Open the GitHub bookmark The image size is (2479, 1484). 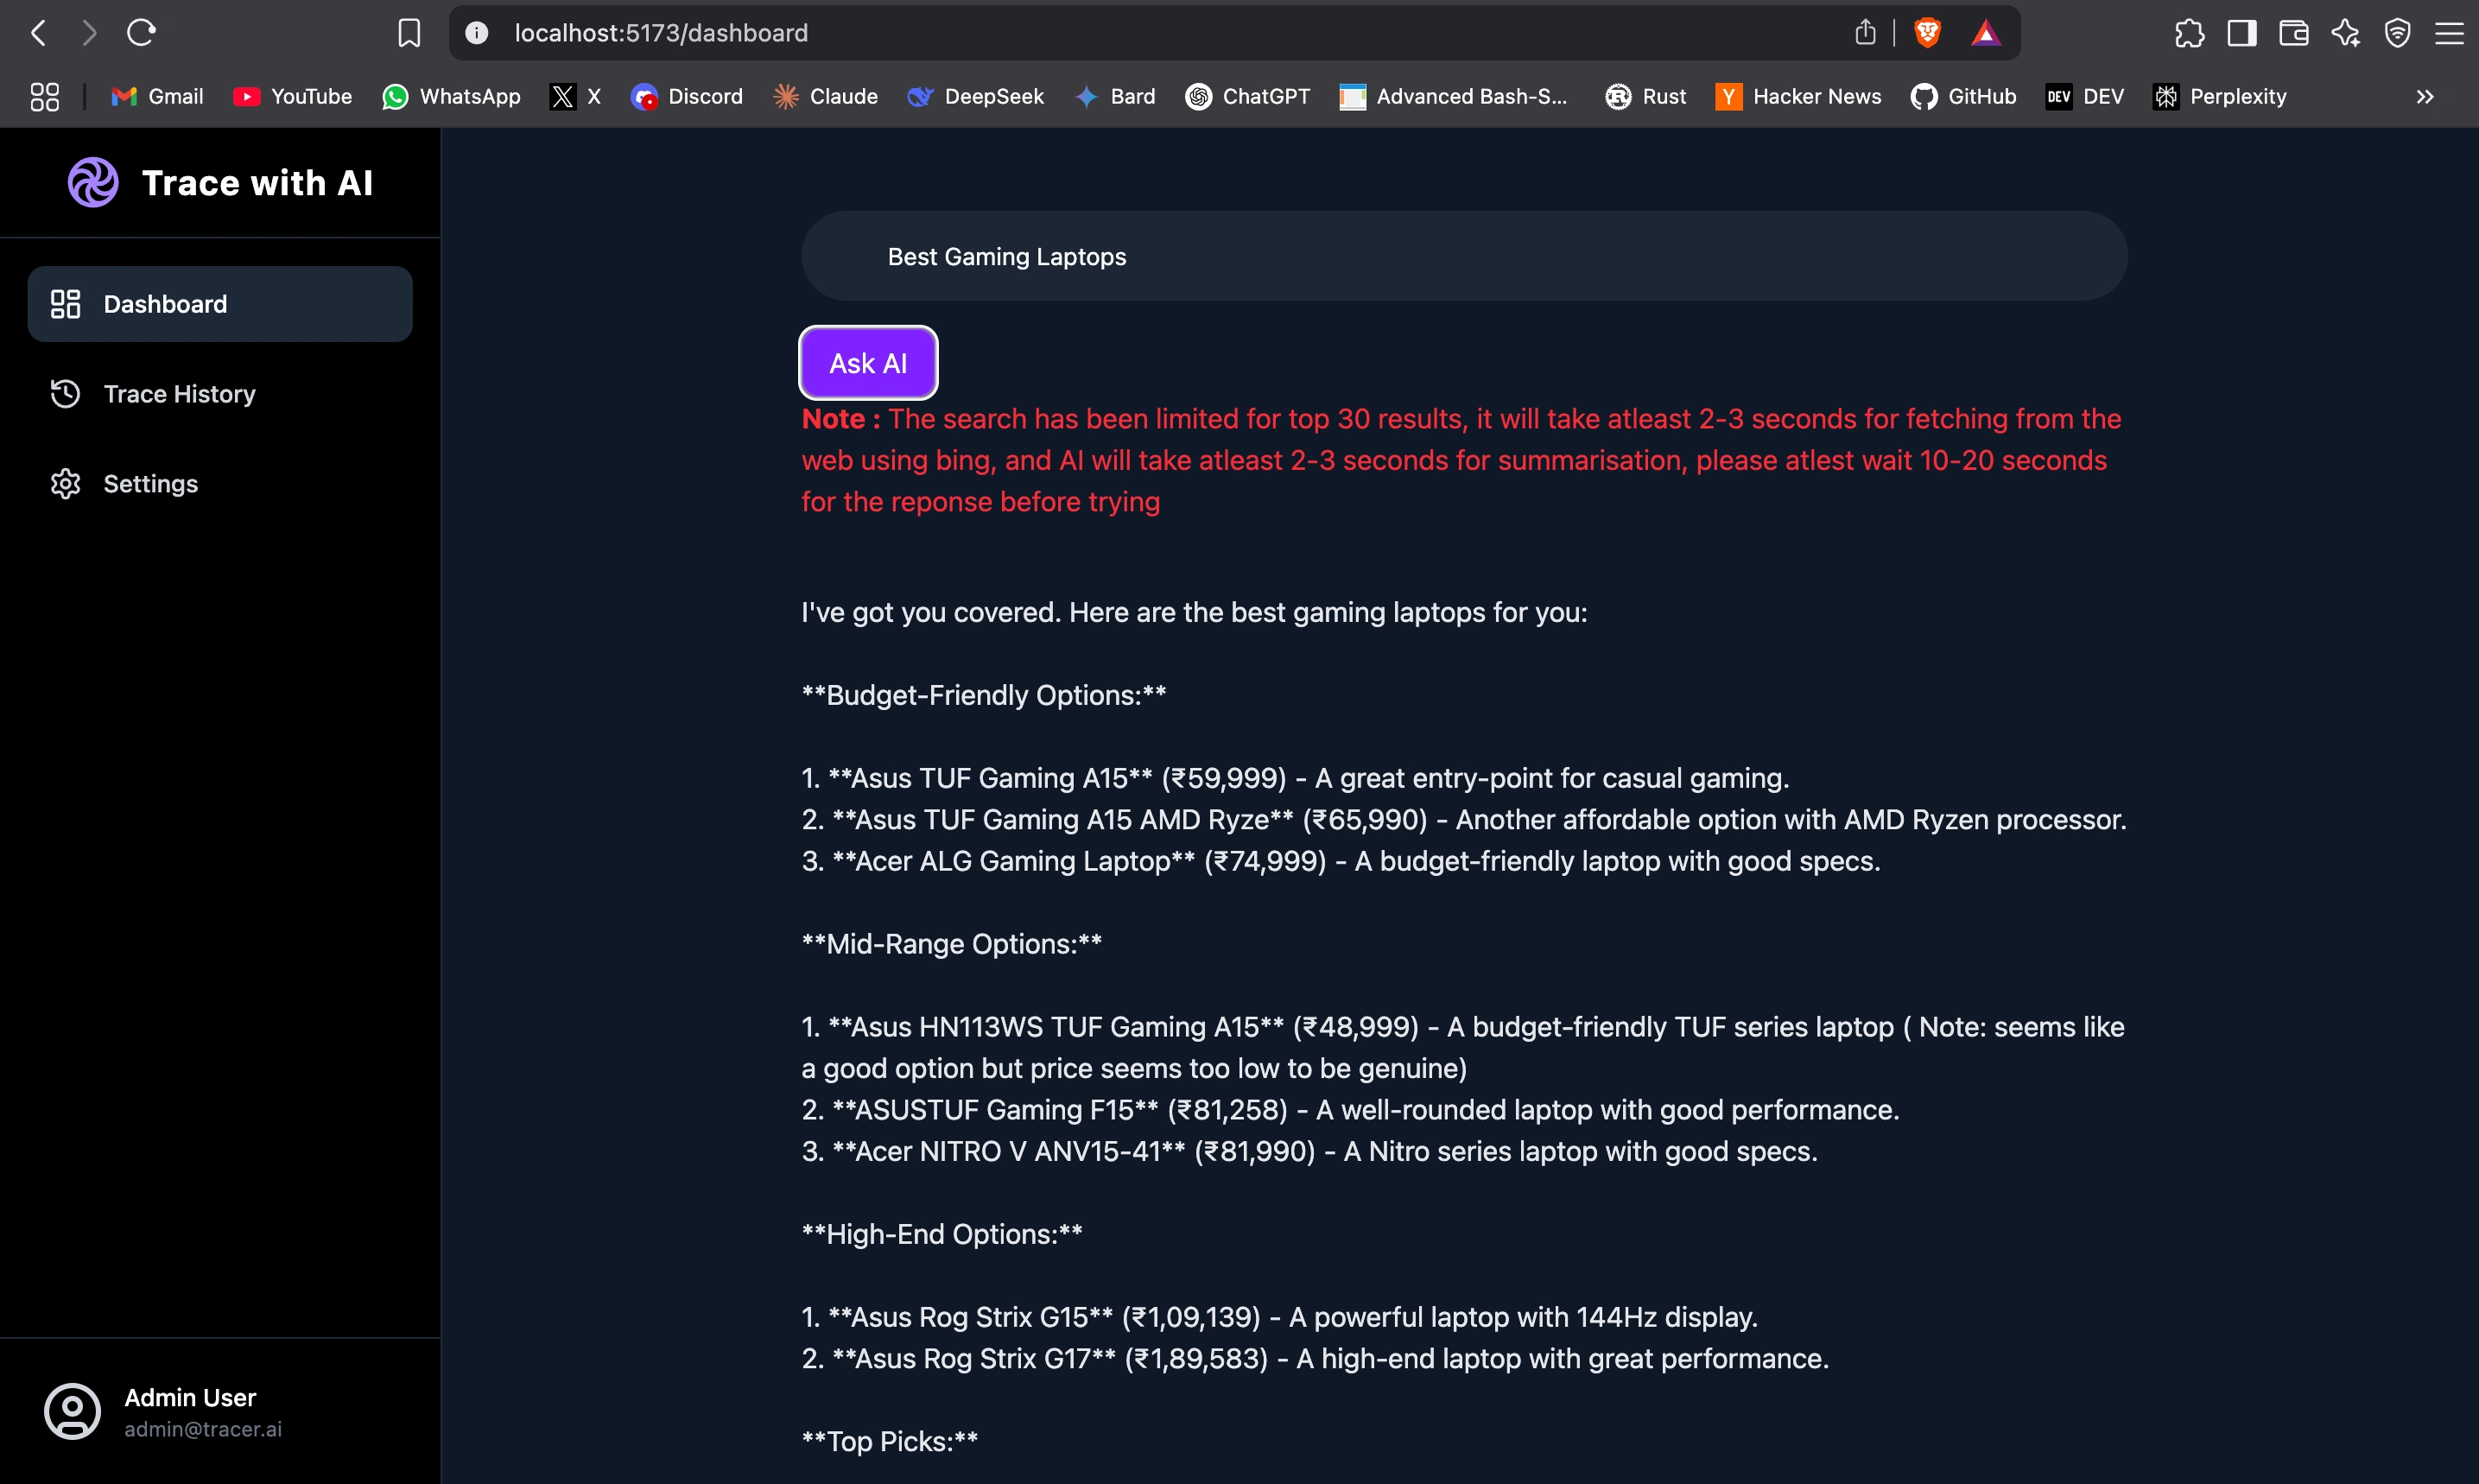tap(1963, 97)
